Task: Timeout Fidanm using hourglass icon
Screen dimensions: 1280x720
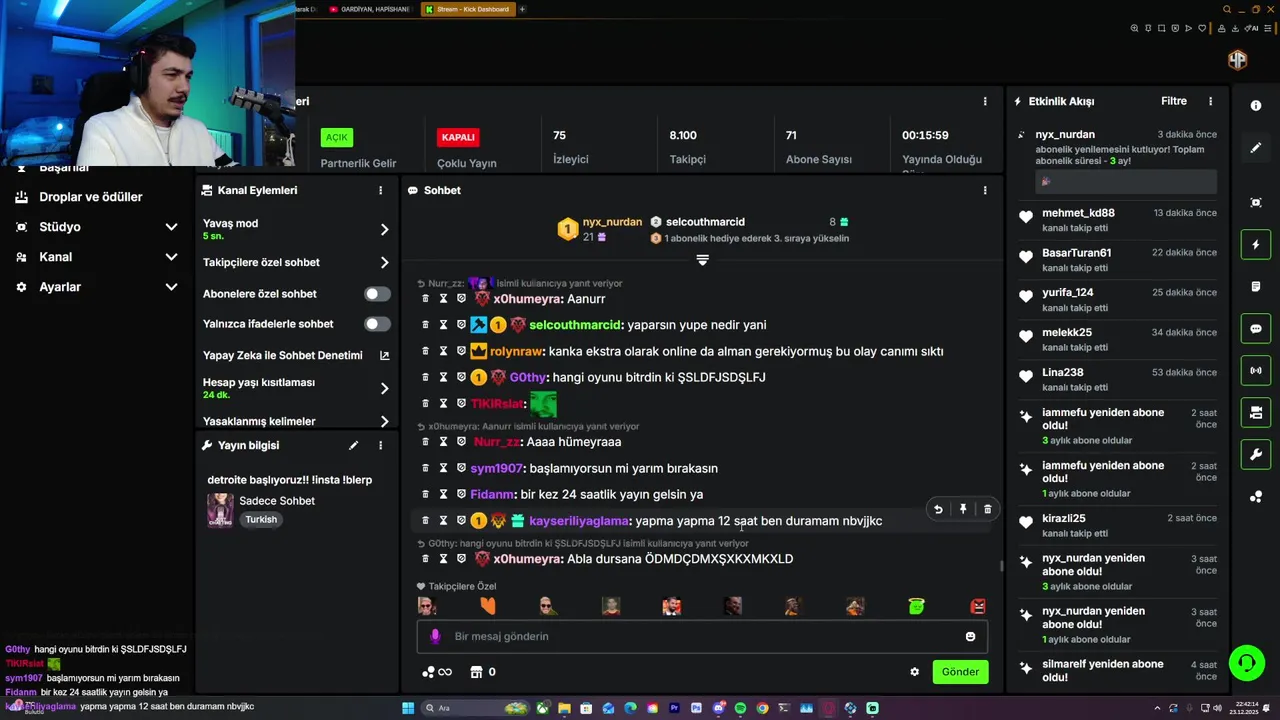Action: coord(443,494)
